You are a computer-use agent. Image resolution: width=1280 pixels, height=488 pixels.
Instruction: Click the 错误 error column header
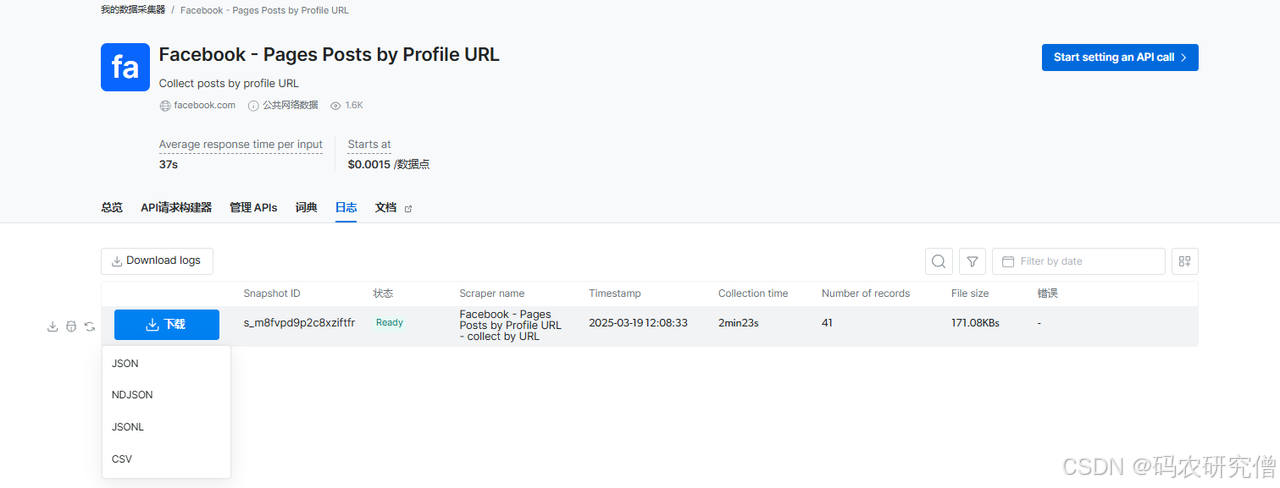(1048, 293)
